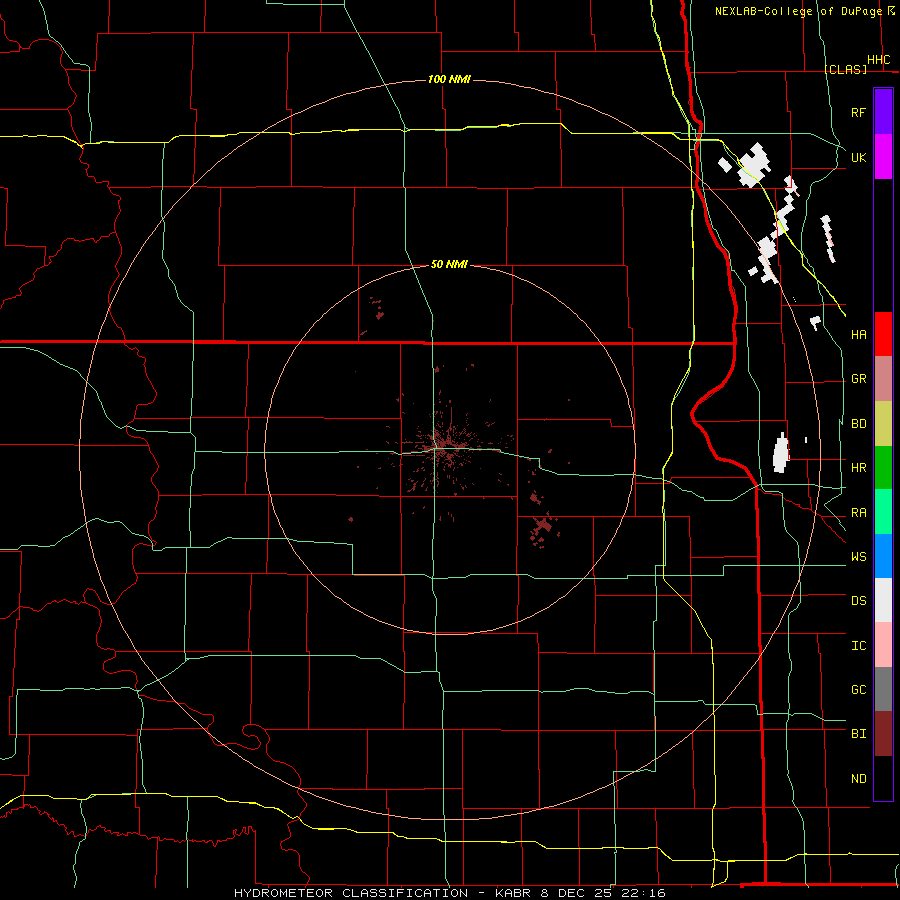Click the RA legend label

(858, 513)
